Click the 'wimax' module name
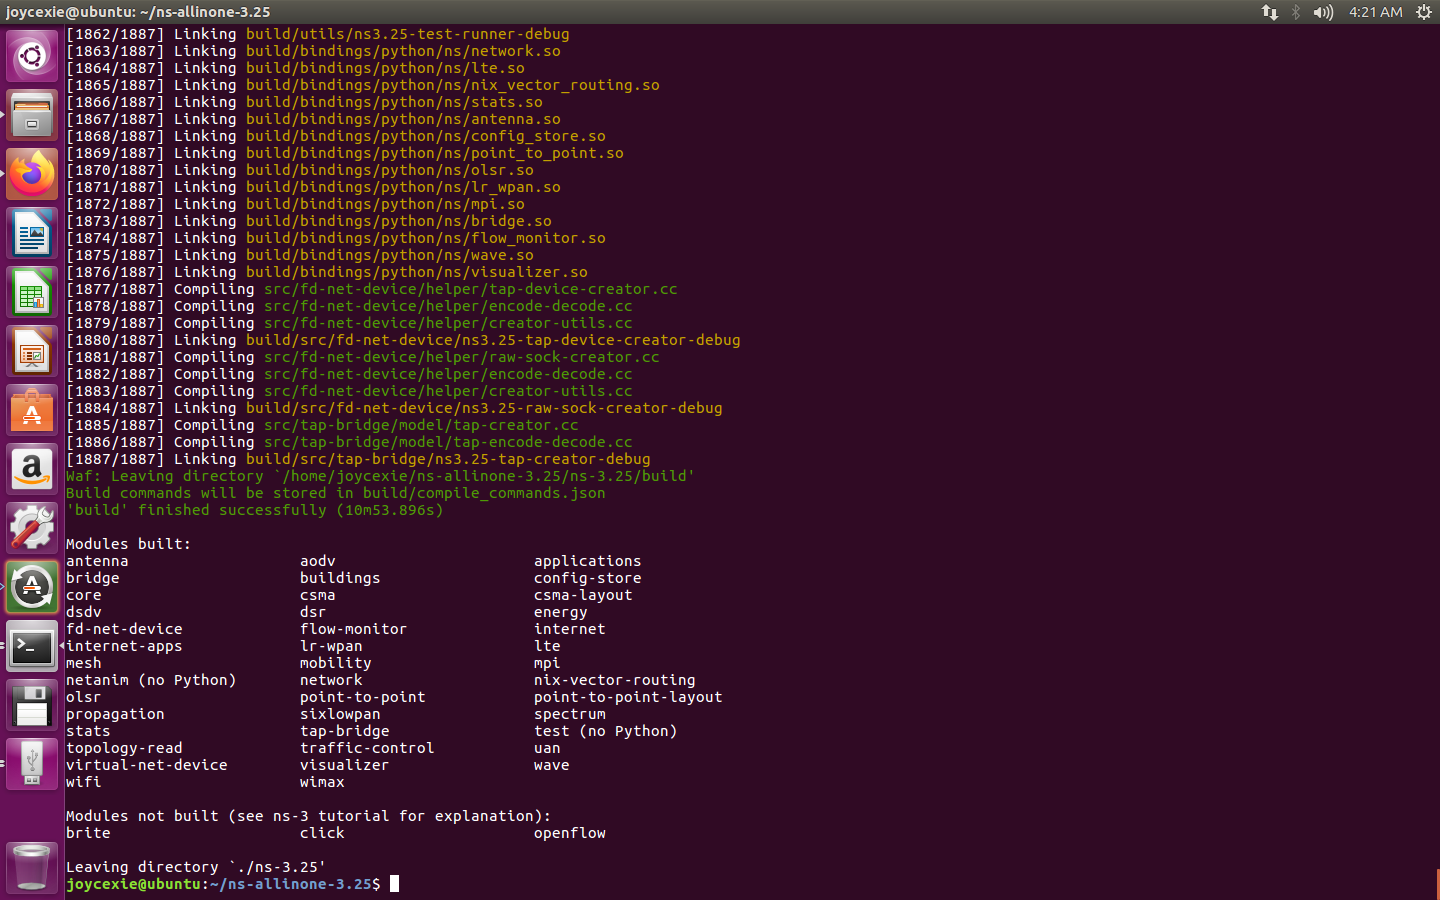The width and height of the screenshot is (1440, 900). click(322, 782)
